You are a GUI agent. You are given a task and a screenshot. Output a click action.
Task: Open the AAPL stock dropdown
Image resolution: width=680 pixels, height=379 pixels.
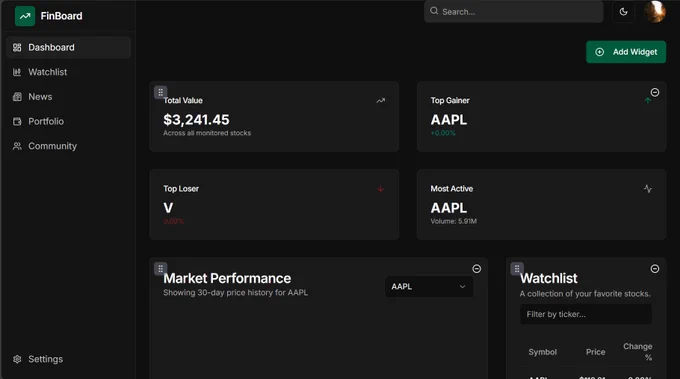(x=429, y=287)
